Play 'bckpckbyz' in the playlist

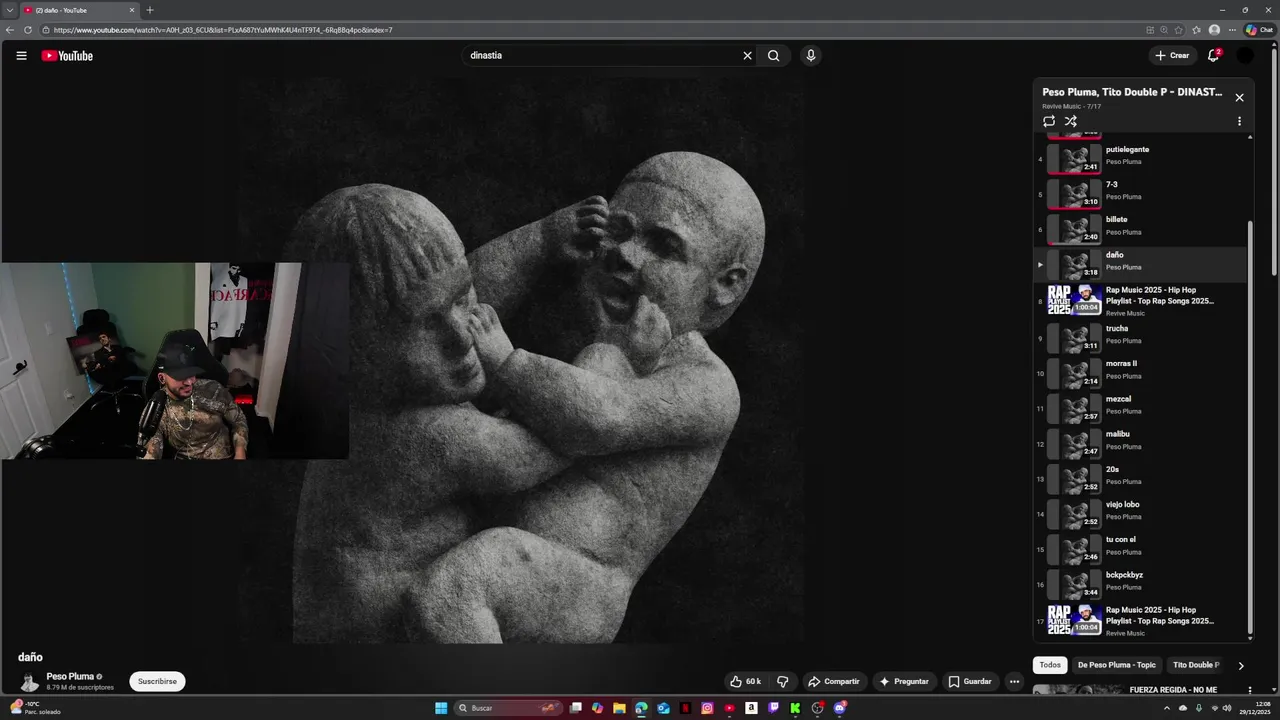click(x=1140, y=584)
